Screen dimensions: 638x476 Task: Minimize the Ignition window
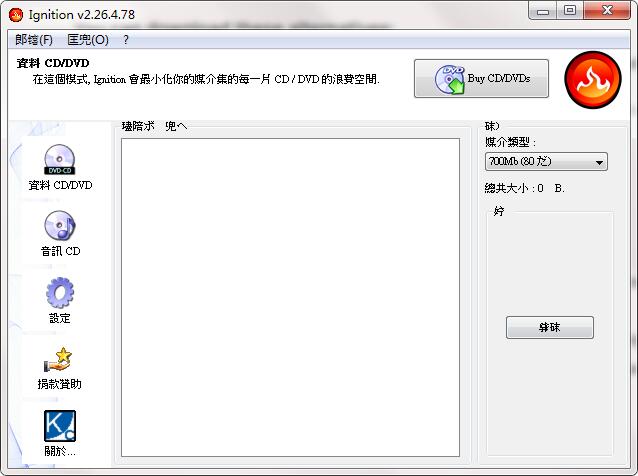coord(543,10)
